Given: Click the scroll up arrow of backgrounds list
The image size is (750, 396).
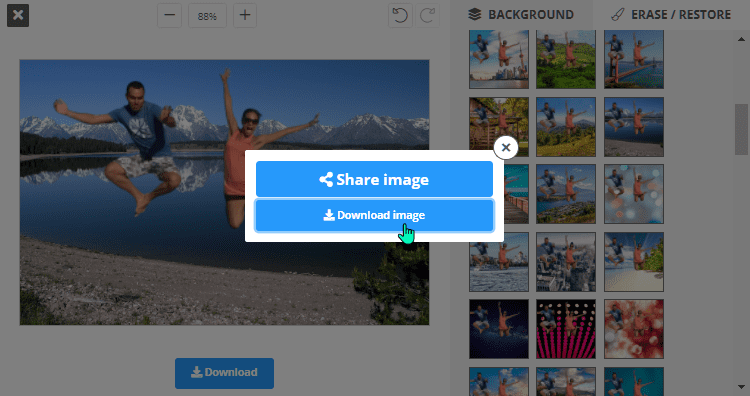Looking at the screenshot, I should (741, 39).
